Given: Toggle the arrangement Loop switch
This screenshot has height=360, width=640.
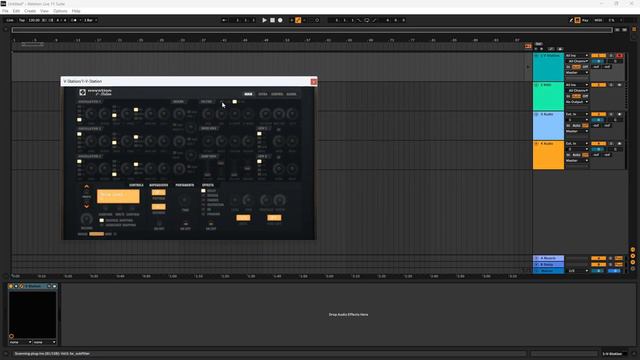Looking at the screenshot, I should tap(367, 20).
